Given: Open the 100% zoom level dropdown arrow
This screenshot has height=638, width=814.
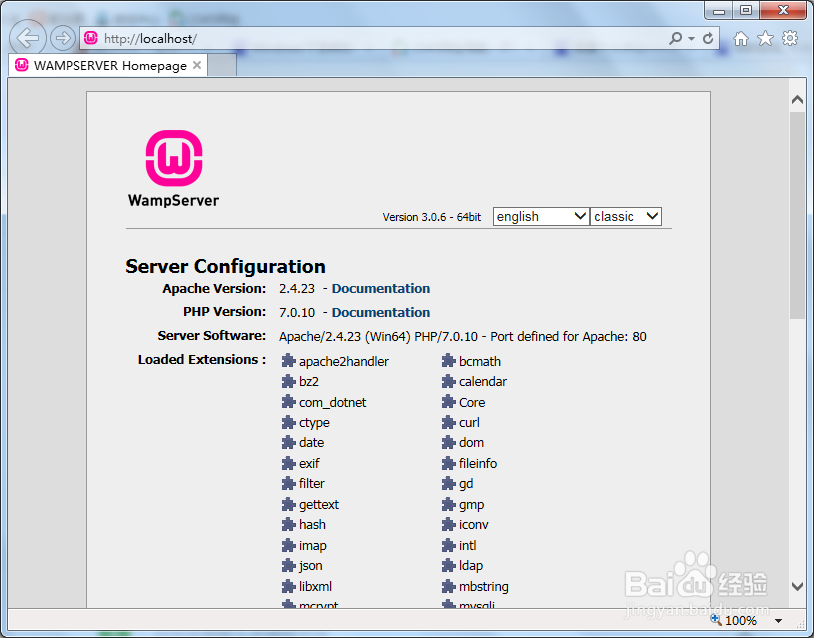Looking at the screenshot, I should click(x=778, y=621).
